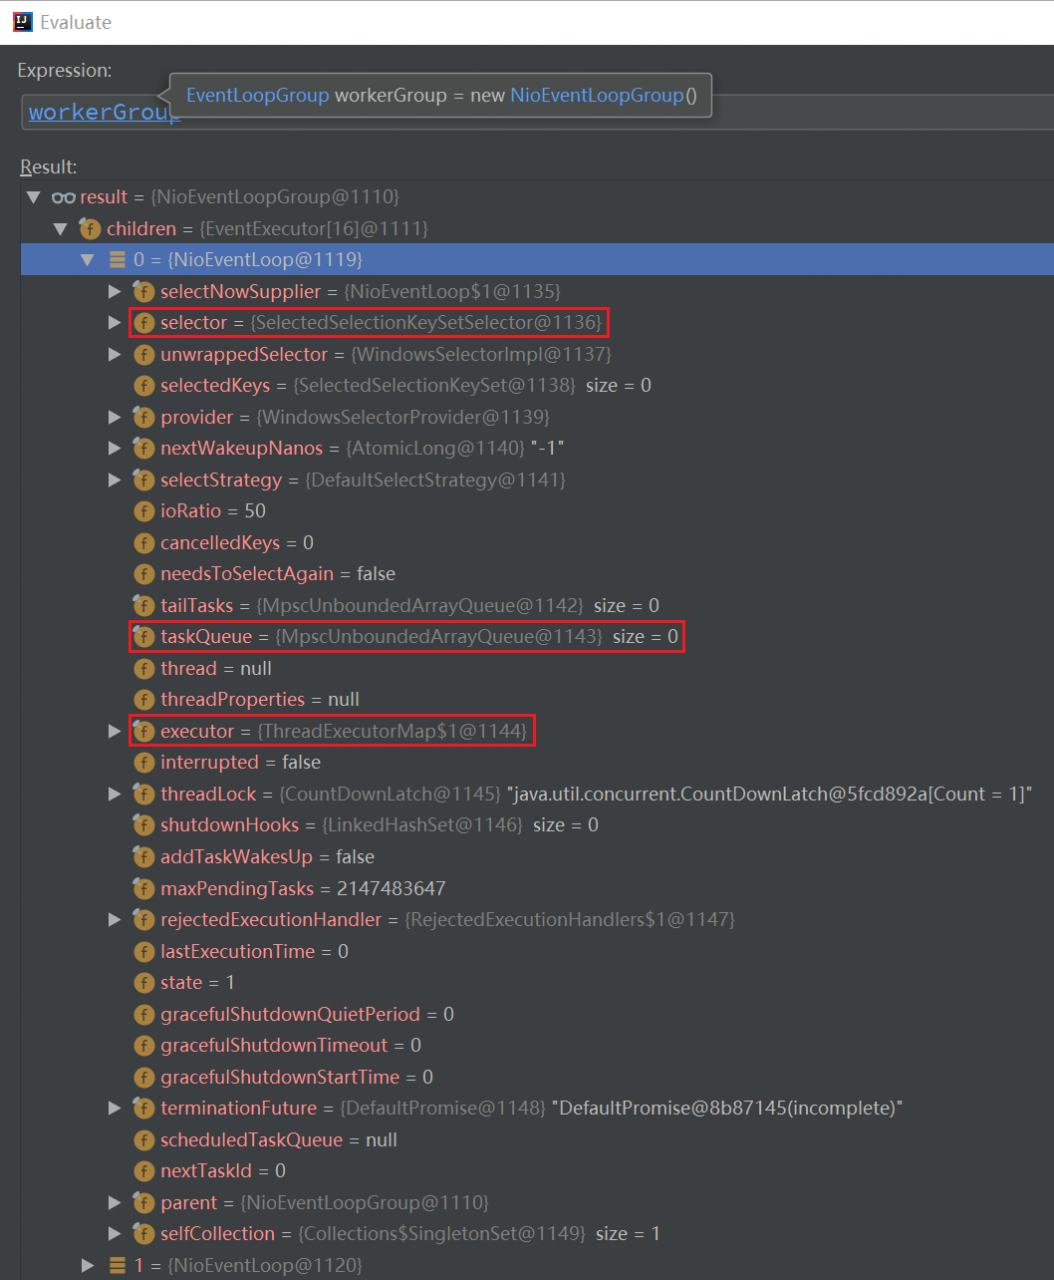This screenshot has width=1054, height=1280.
Task: Select the tailTasks MpscUnboundedArrayQueue row
Action: coord(537,606)
